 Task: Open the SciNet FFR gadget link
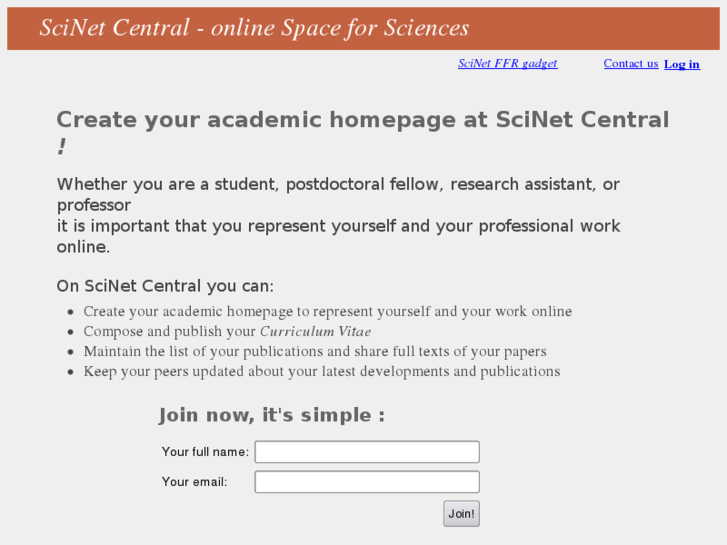507,64
